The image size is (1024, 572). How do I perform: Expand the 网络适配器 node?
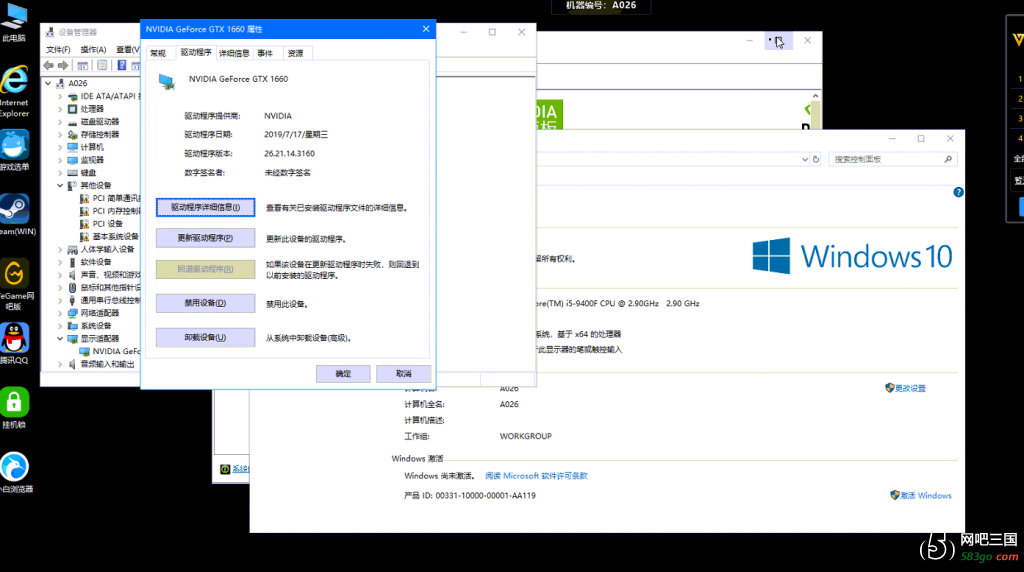[x=60, y=313]
